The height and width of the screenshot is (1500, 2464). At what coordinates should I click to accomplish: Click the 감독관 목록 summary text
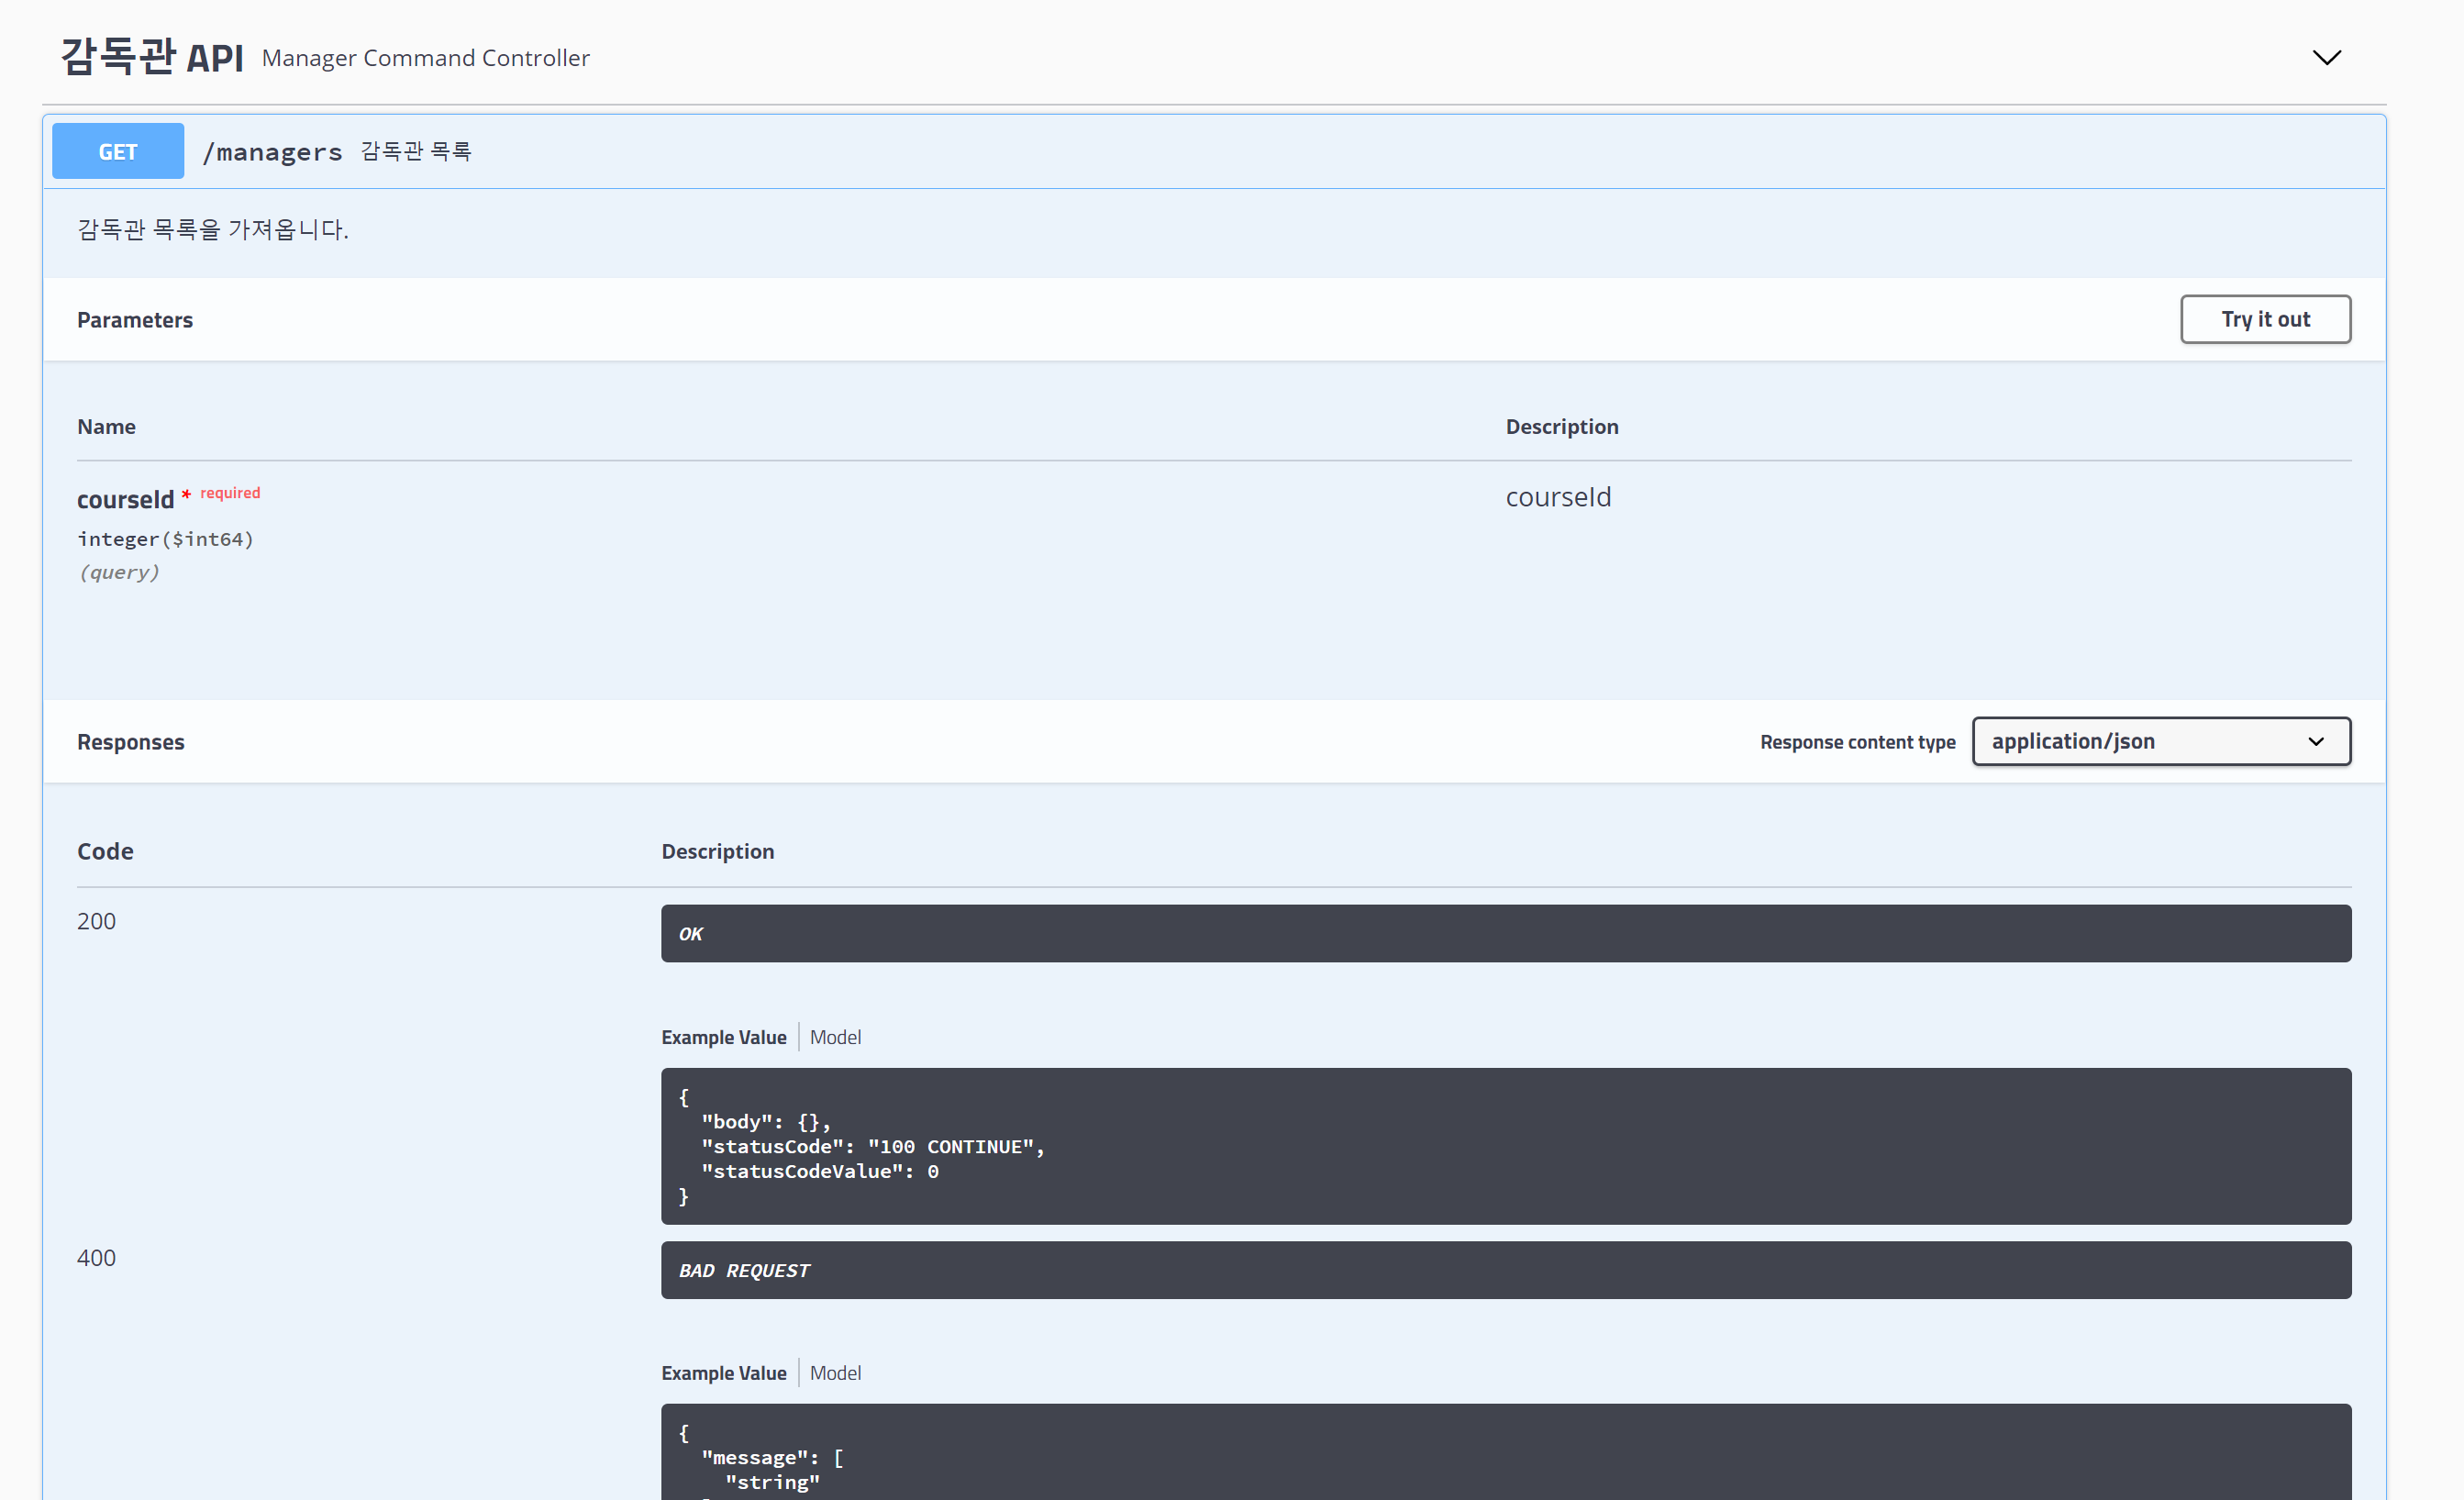click(416, 151)
